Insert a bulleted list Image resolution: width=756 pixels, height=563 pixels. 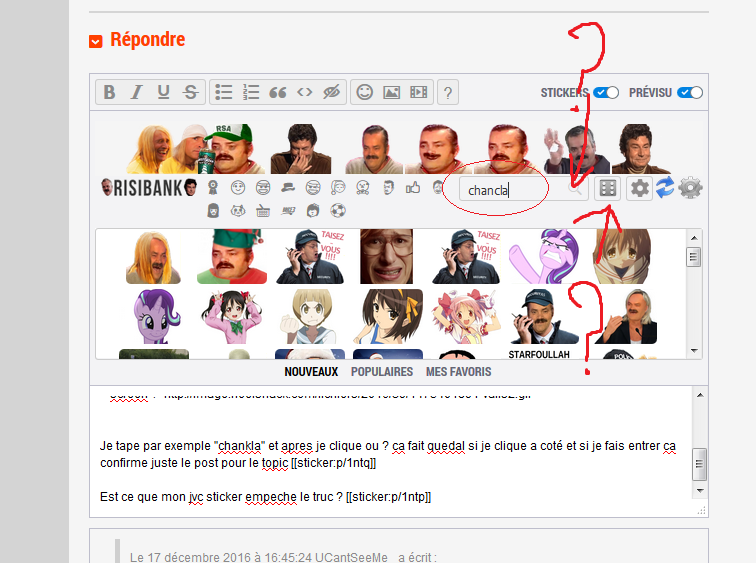click(224, 92)
